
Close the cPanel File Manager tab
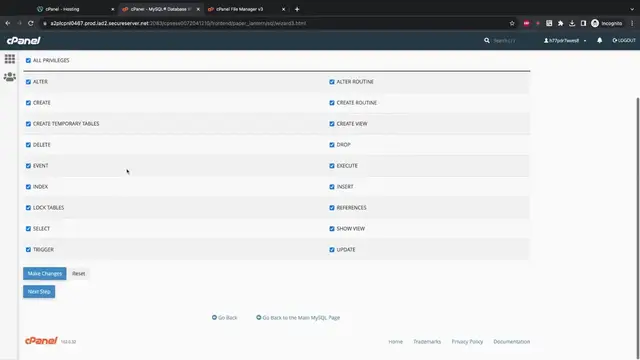283,9
